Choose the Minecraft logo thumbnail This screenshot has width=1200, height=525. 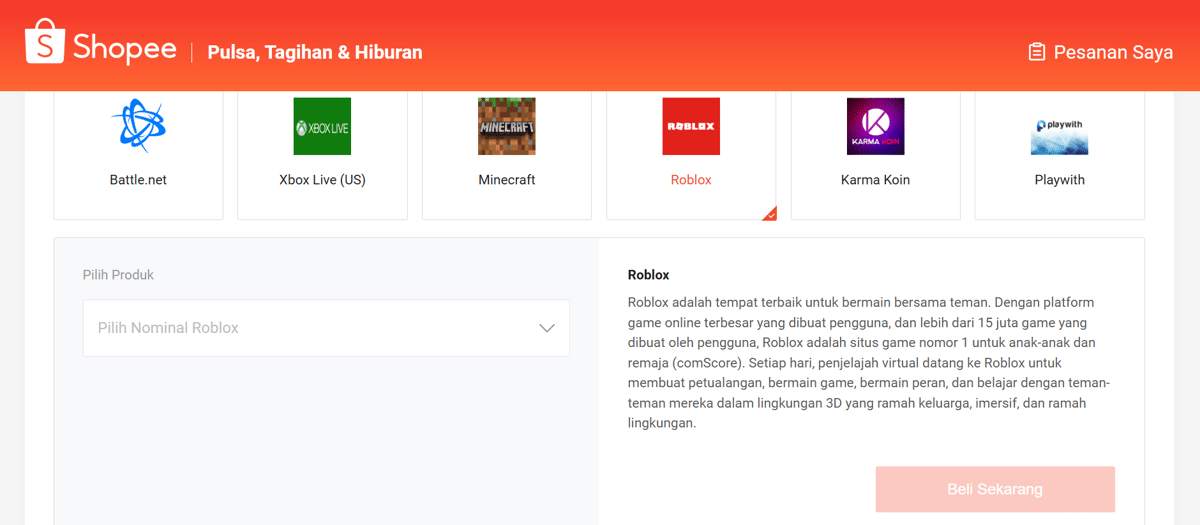[506, 126]
